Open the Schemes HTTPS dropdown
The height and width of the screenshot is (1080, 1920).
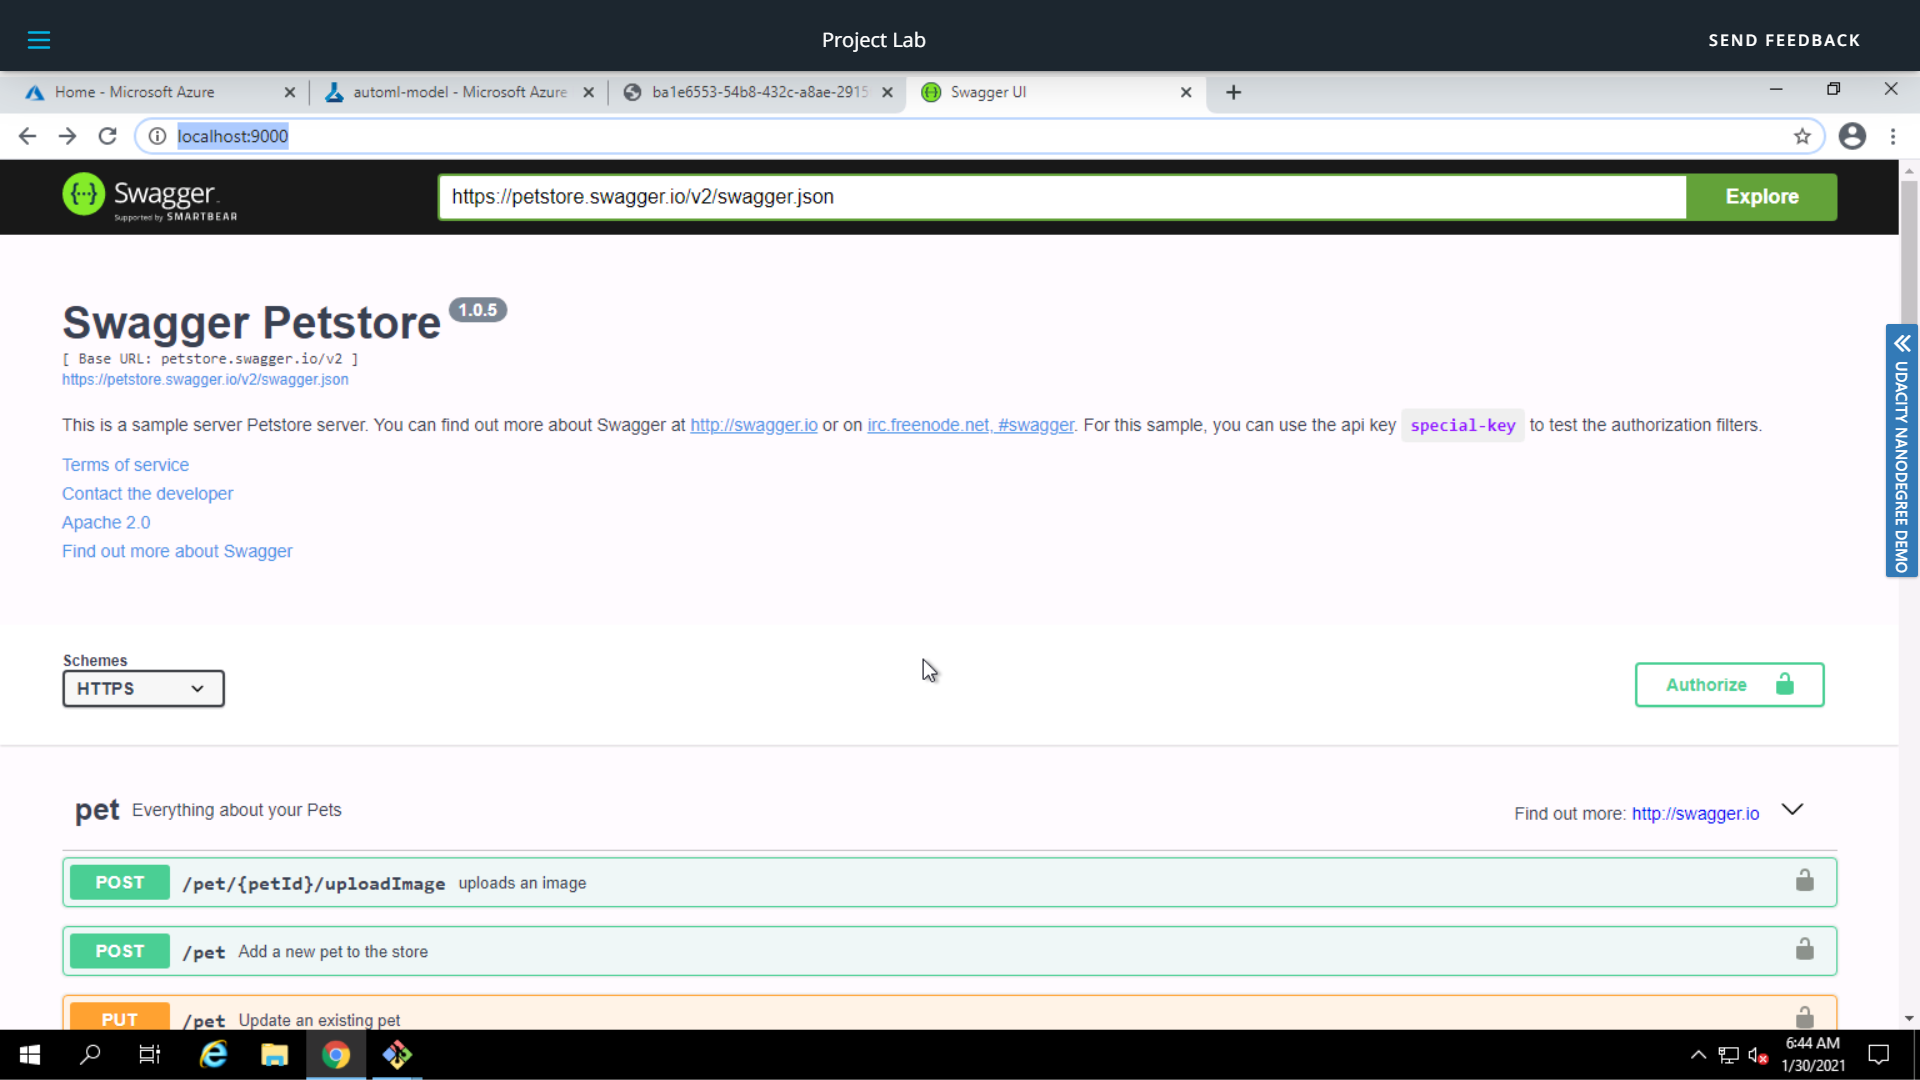pos(142,688)
